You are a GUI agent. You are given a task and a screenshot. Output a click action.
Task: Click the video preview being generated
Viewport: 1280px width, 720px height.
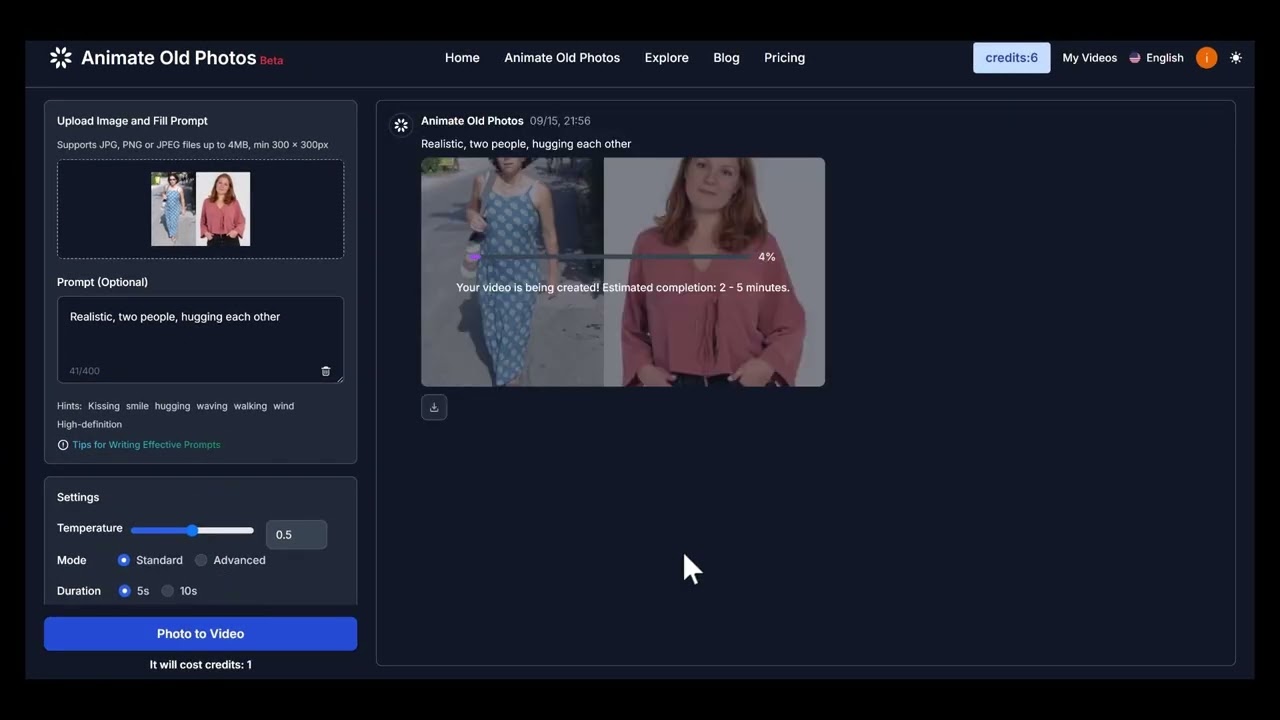[x=623, y=272]
